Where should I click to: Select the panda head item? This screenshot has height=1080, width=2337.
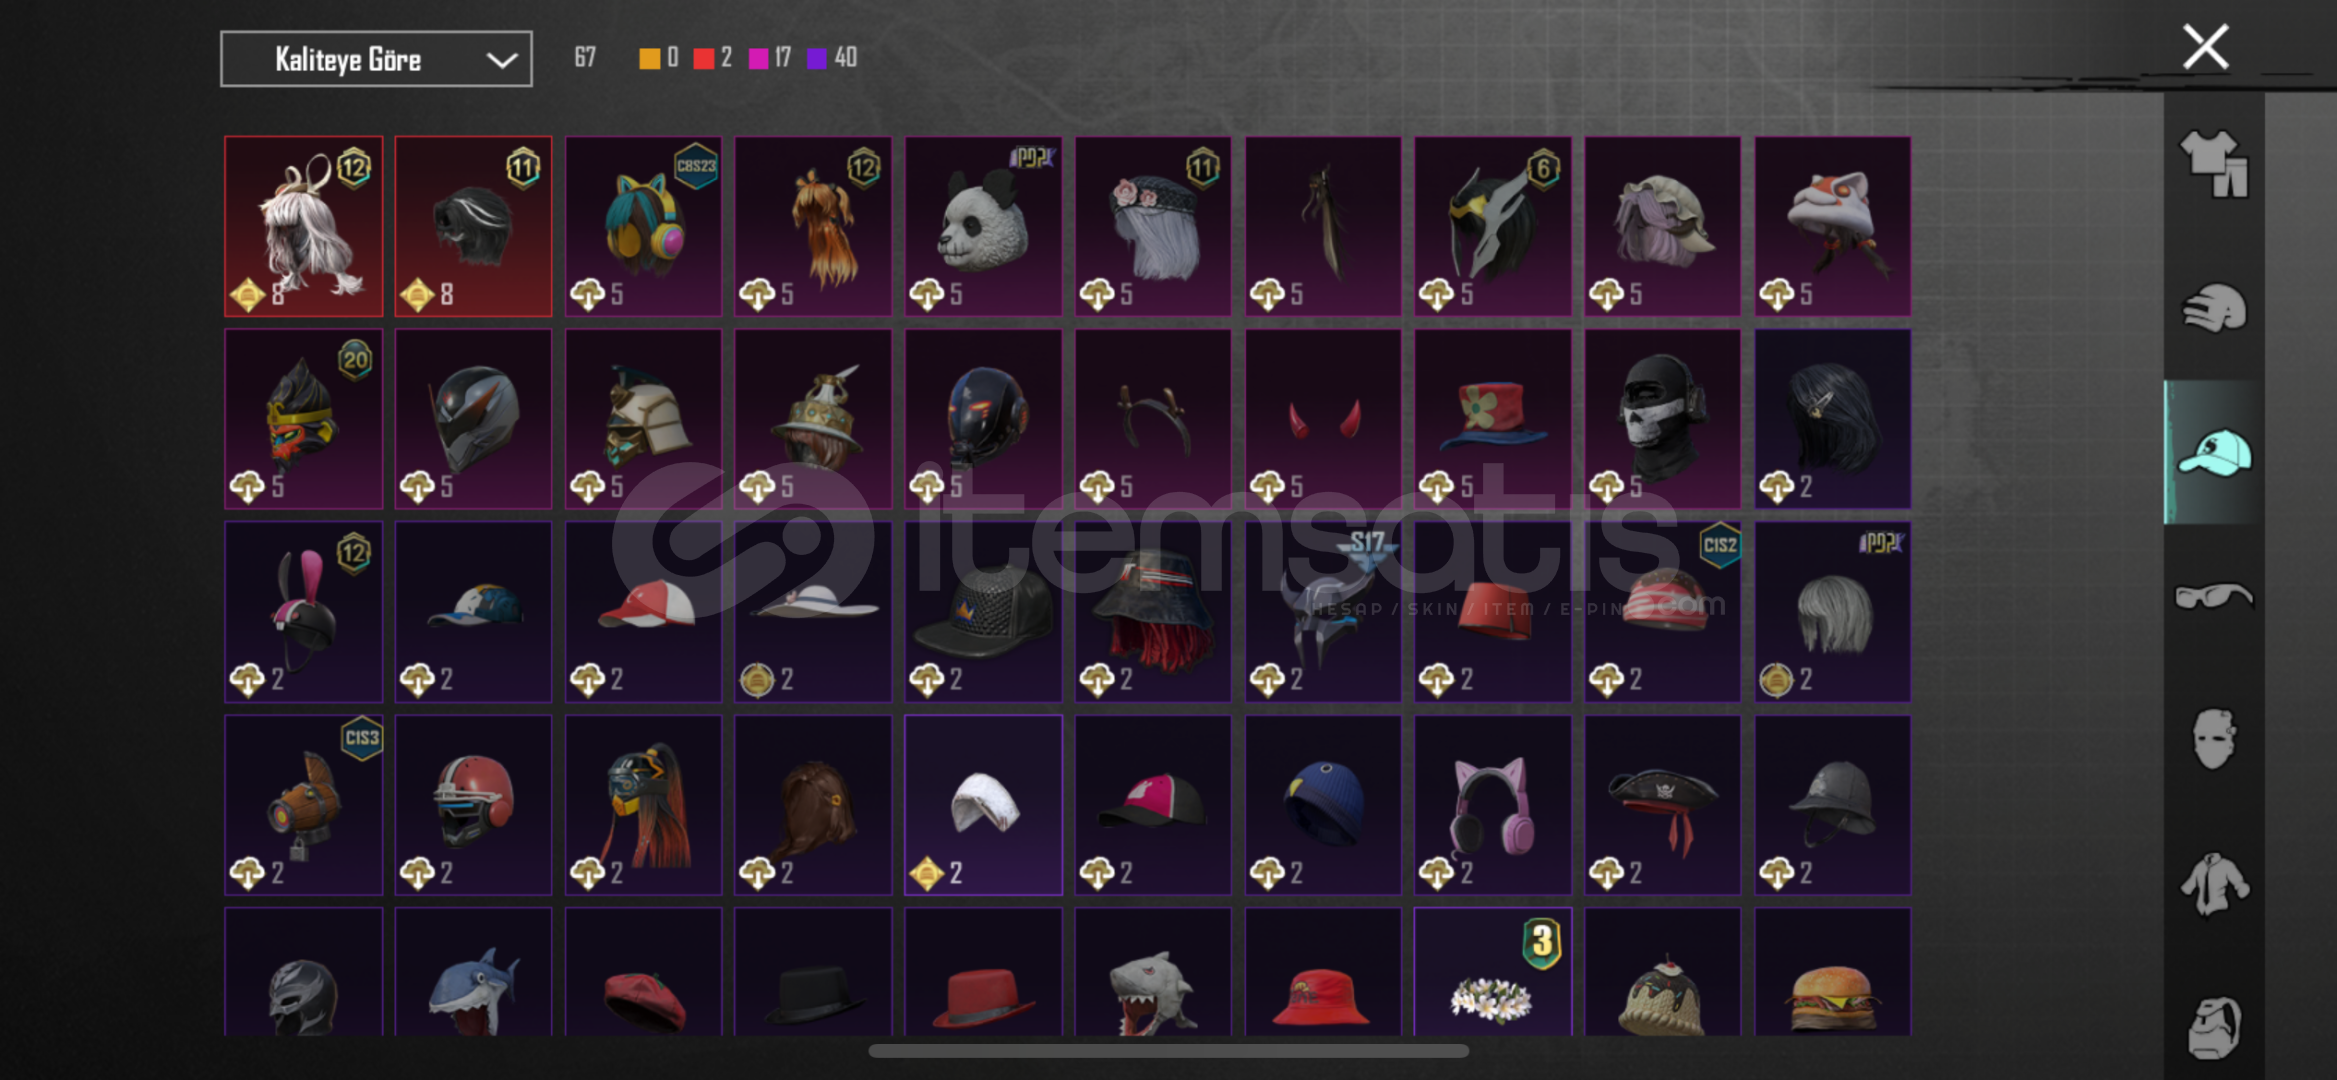(x=983, y=227)
